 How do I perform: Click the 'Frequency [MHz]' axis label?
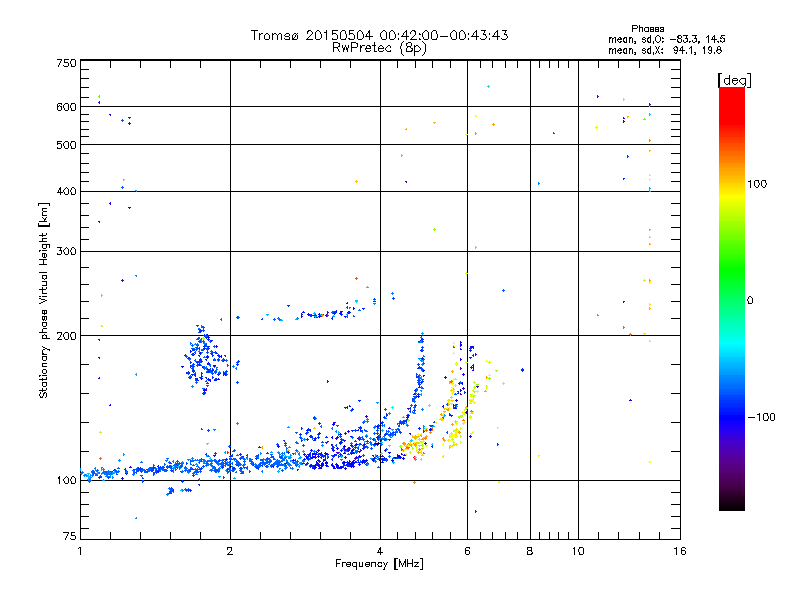(379, 564)
